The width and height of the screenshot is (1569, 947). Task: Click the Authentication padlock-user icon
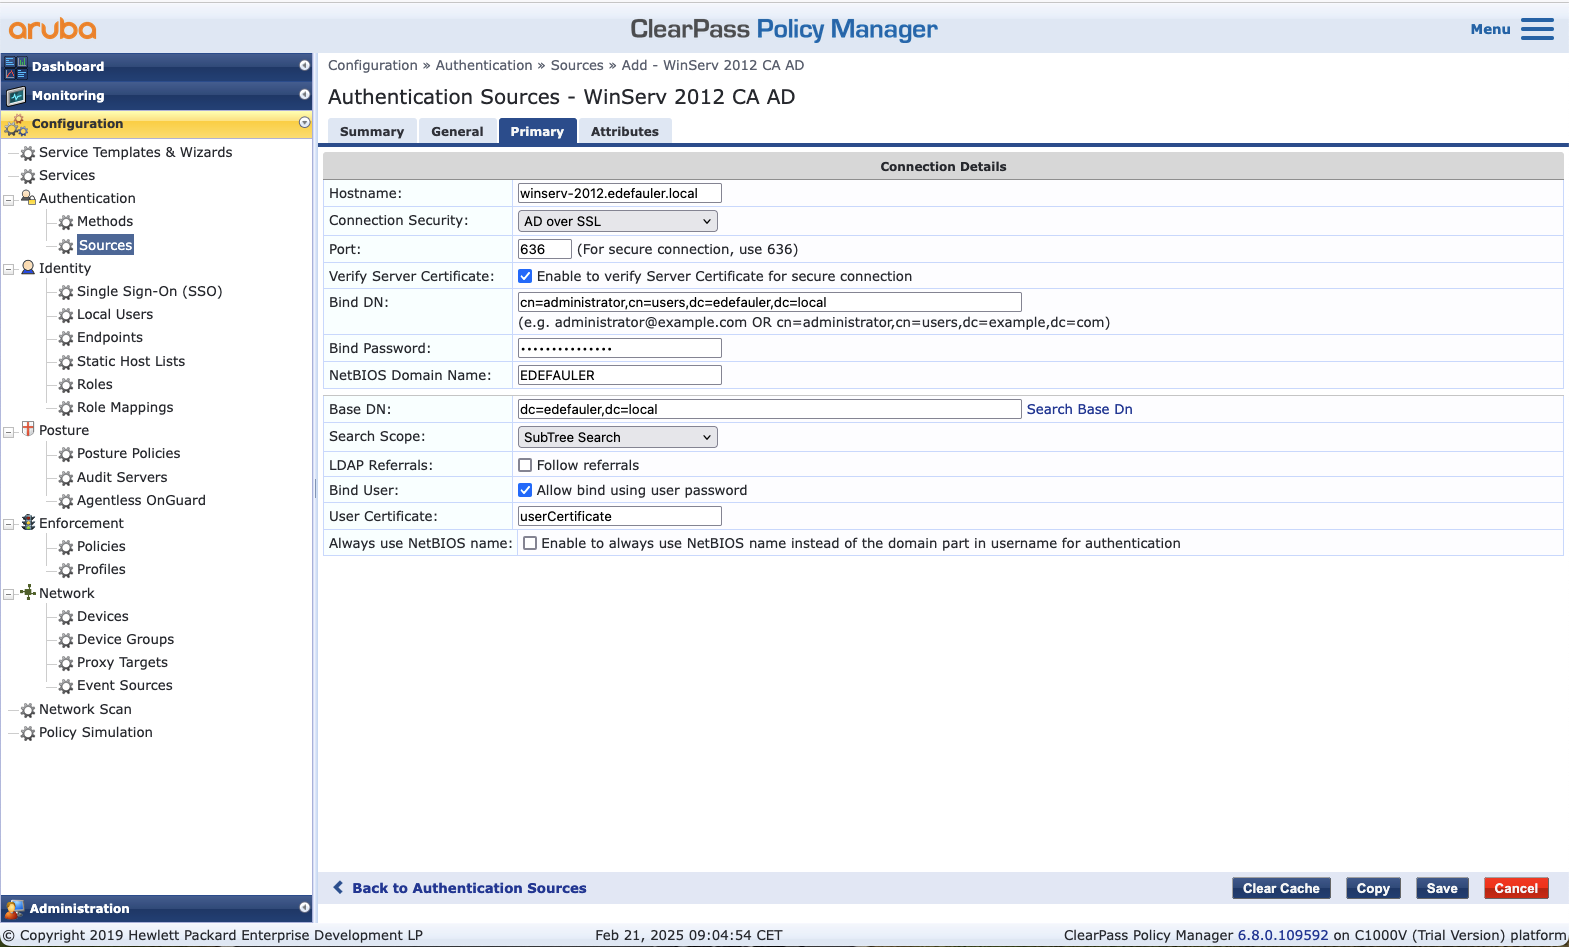pyautogui.click(x=28, y=198)
